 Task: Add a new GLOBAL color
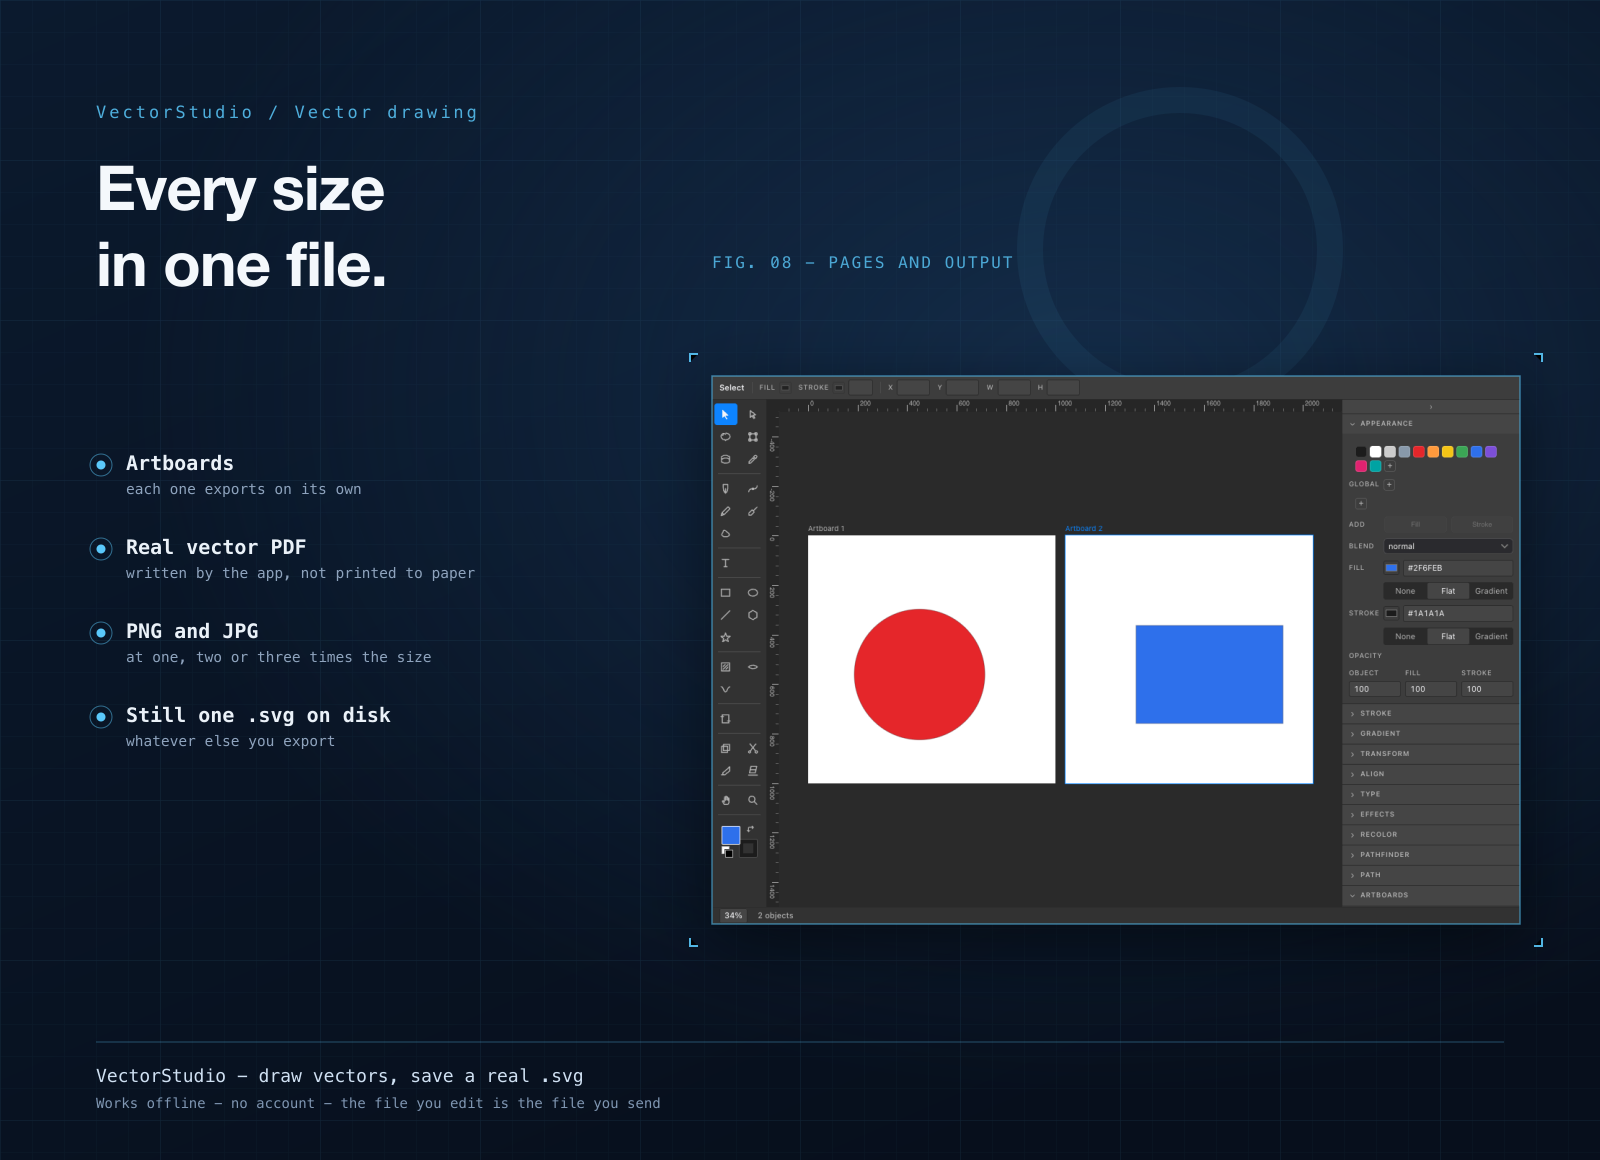(x=1389, y=484)
